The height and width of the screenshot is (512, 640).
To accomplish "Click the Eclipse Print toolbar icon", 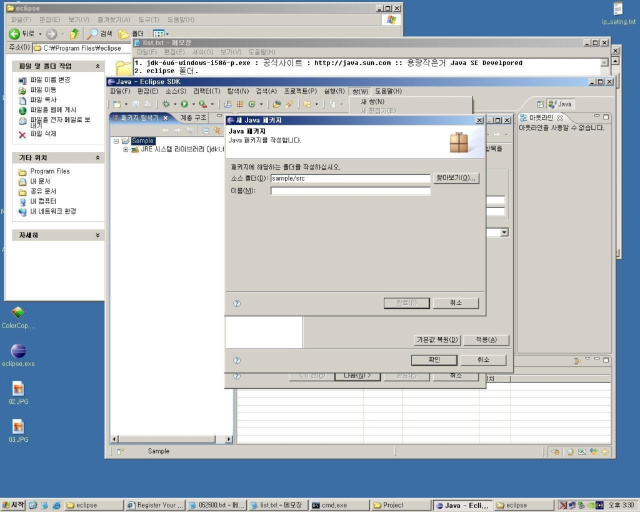I will coord(147,105).
